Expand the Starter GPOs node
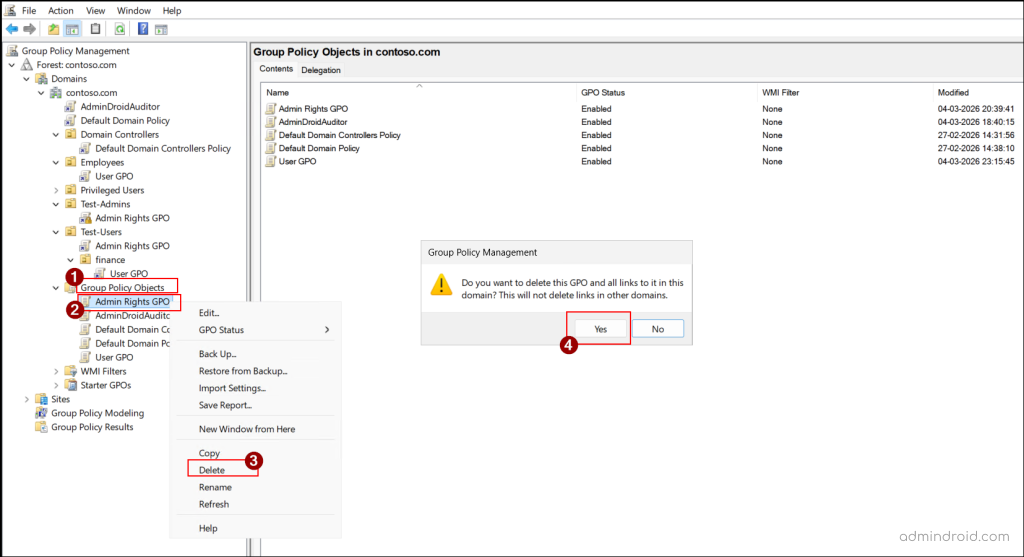The image size is (1024, 557). coord(56,385)
